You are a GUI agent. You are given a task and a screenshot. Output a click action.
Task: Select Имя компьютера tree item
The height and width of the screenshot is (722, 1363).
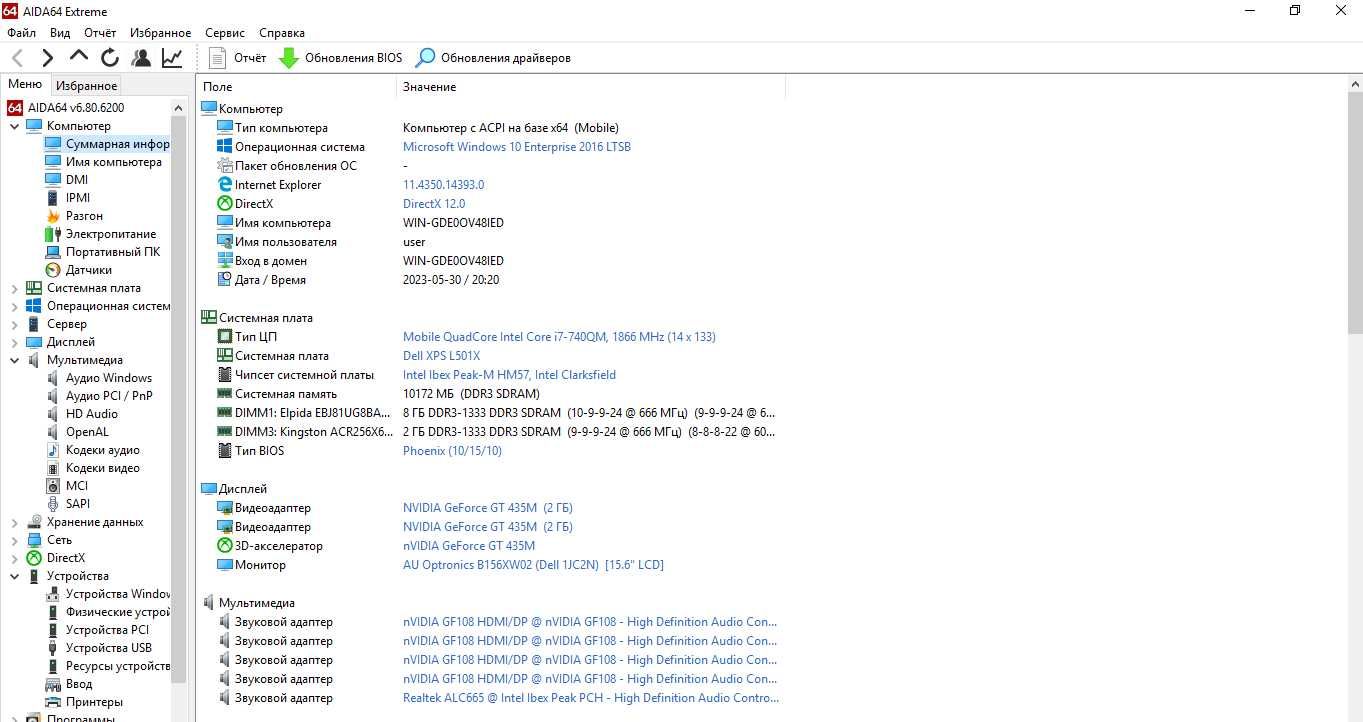pos(103,161)
